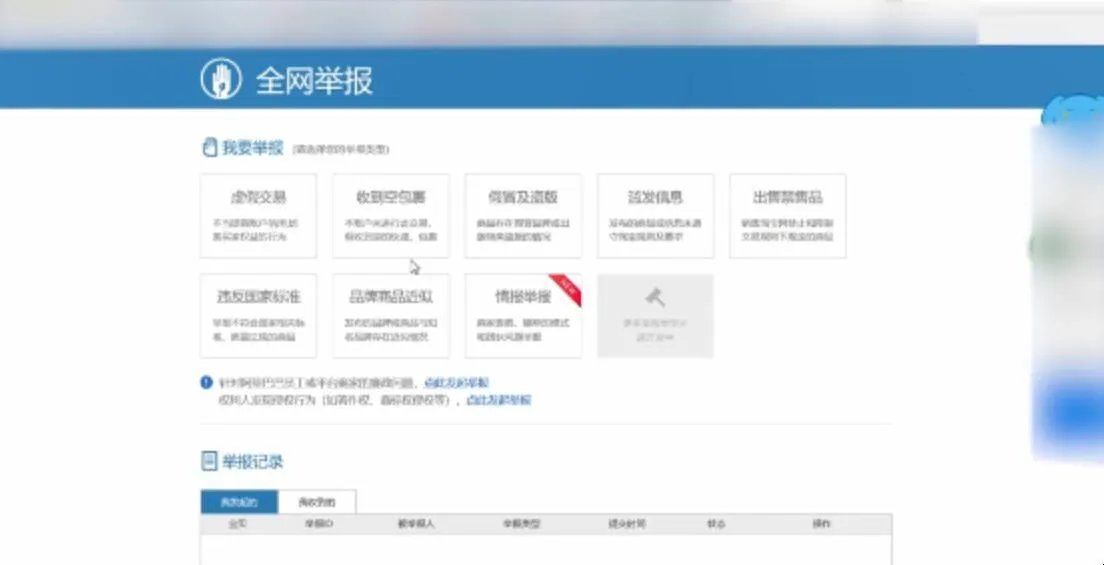Image resolution: width=1104 pixels, height=565 pixels.
Task: Choose the 违反国家标准 report card
Action: click(x=258, y=316)
